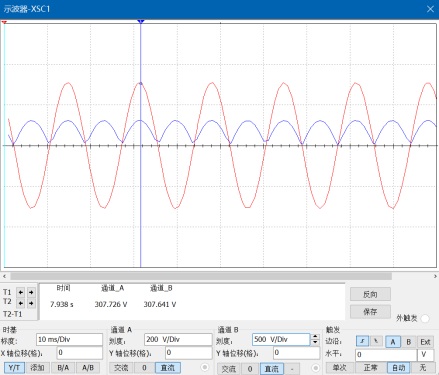
Task: Select rising edge trigger icon
Action: (x=362, y=341)
